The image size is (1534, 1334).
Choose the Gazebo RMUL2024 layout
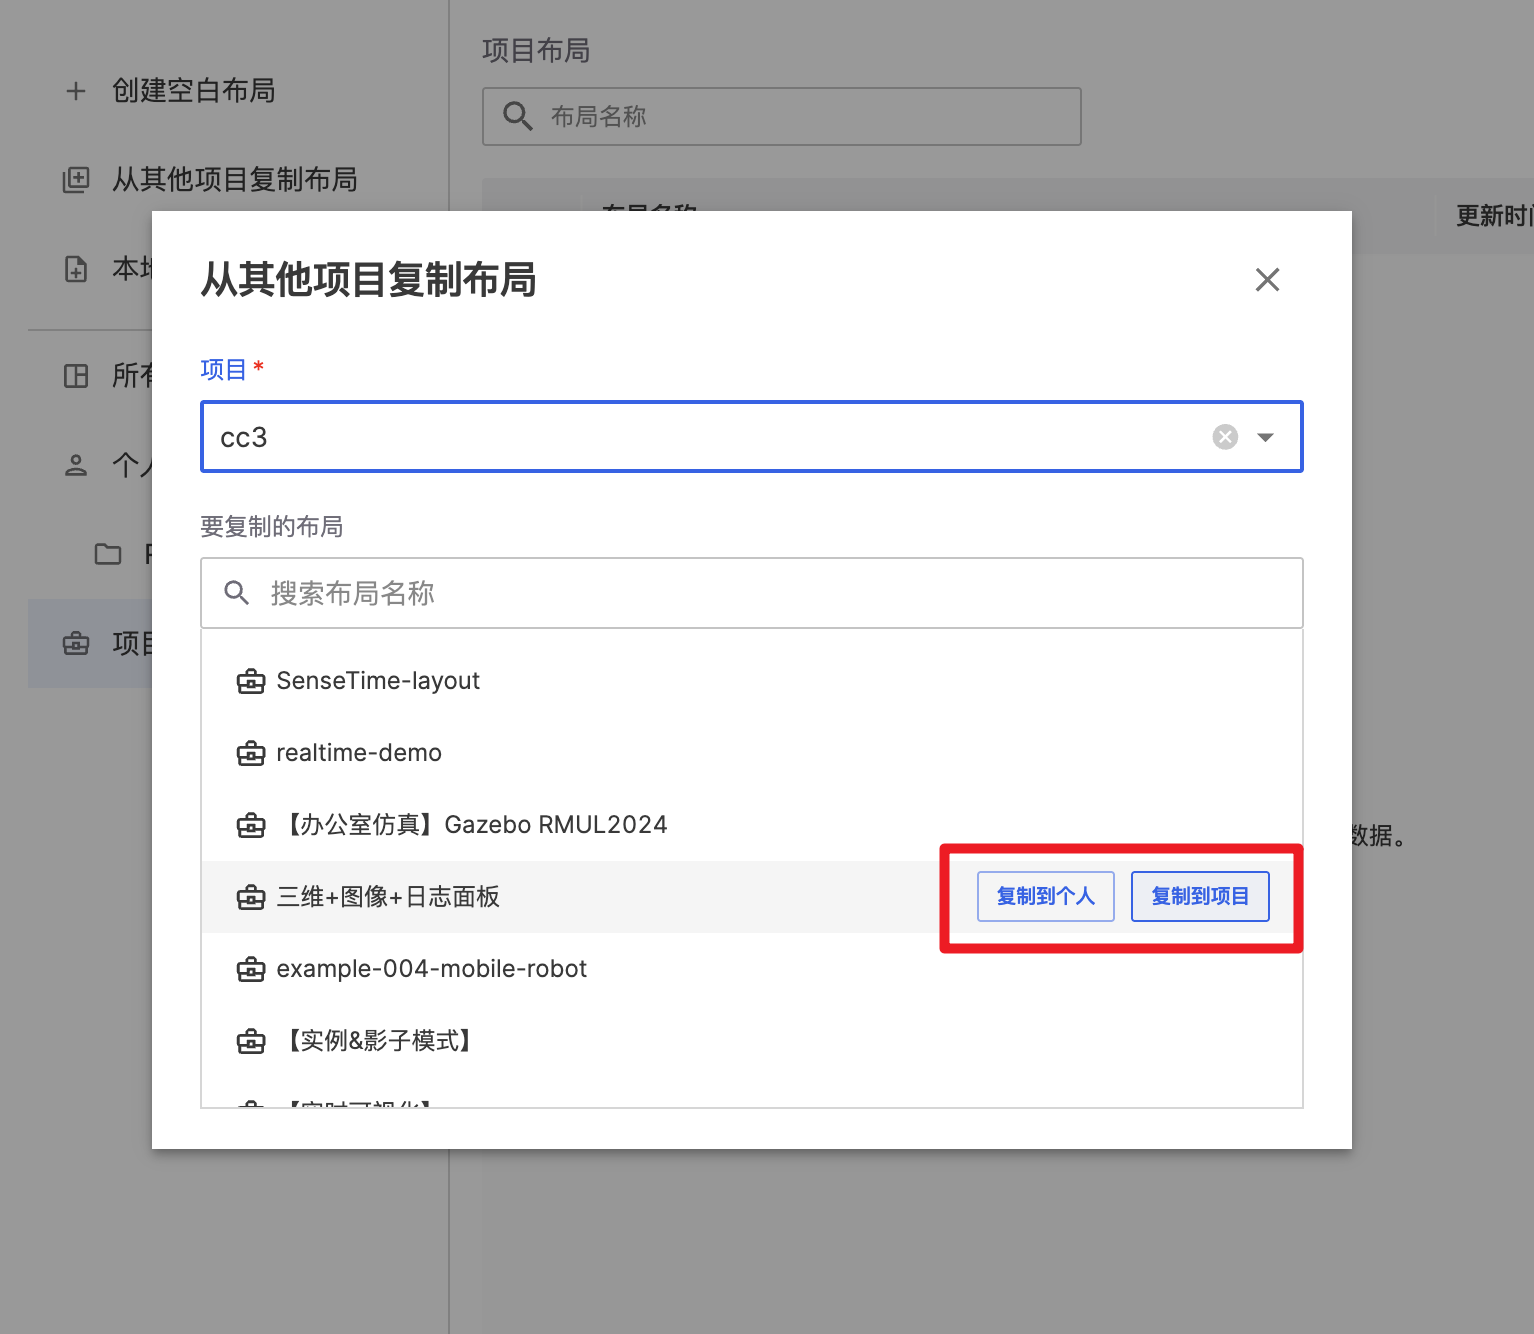pyautogui.click(x=472, y=825)
